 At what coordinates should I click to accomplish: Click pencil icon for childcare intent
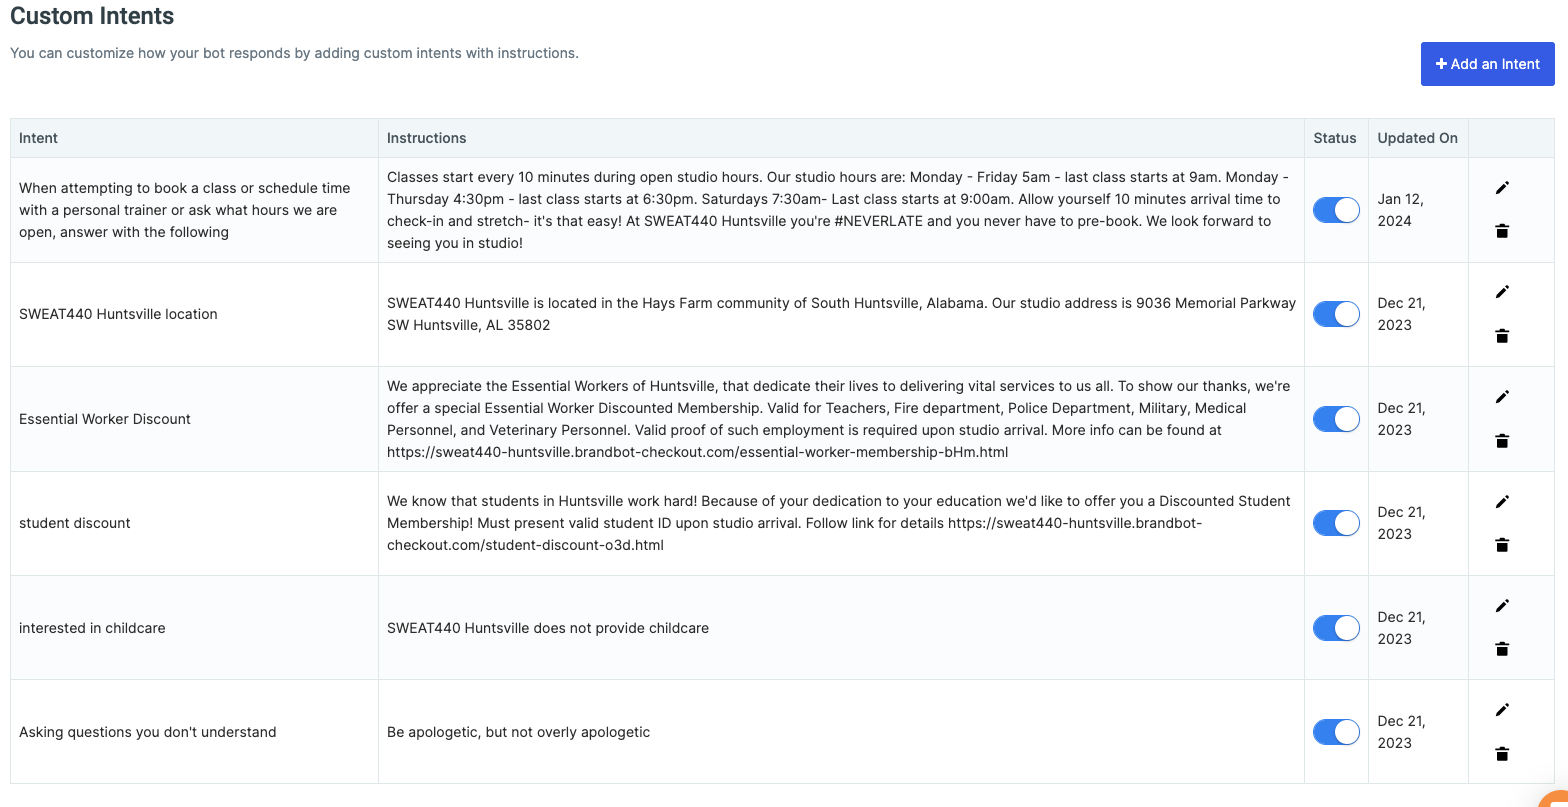coord(1501,606)
